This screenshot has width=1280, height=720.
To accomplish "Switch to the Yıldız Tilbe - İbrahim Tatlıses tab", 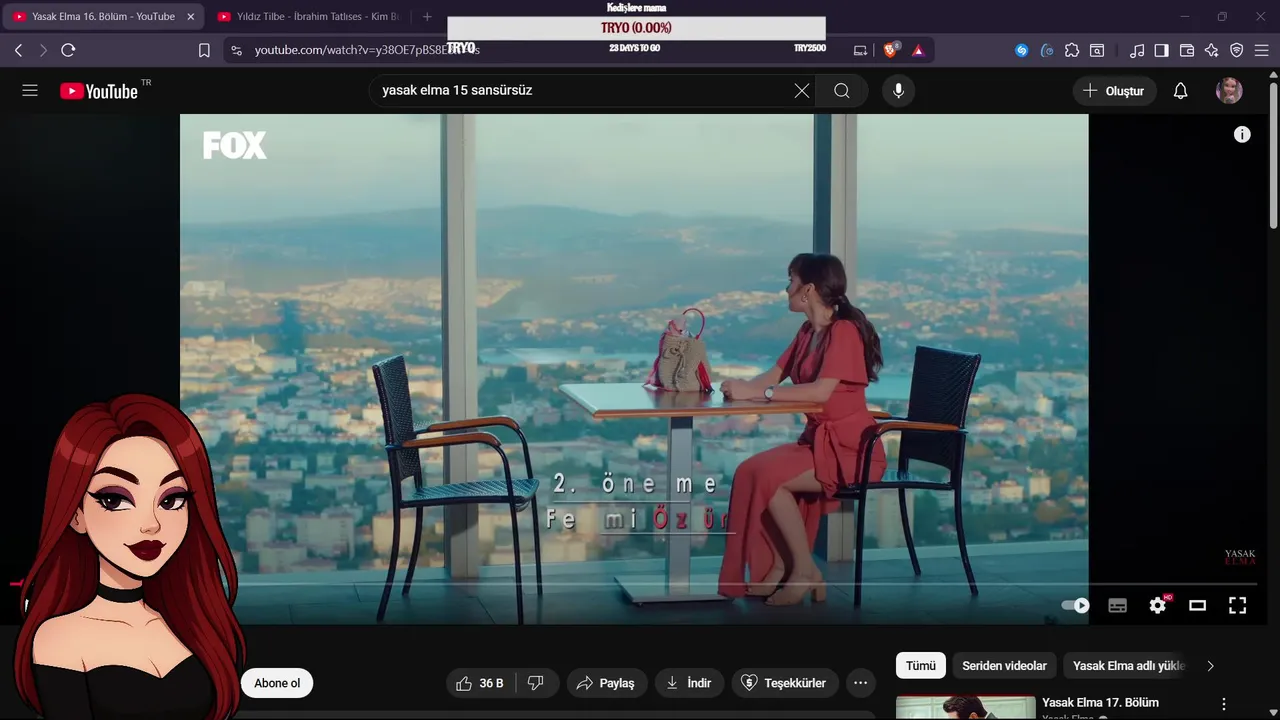I will coord(306,16).
